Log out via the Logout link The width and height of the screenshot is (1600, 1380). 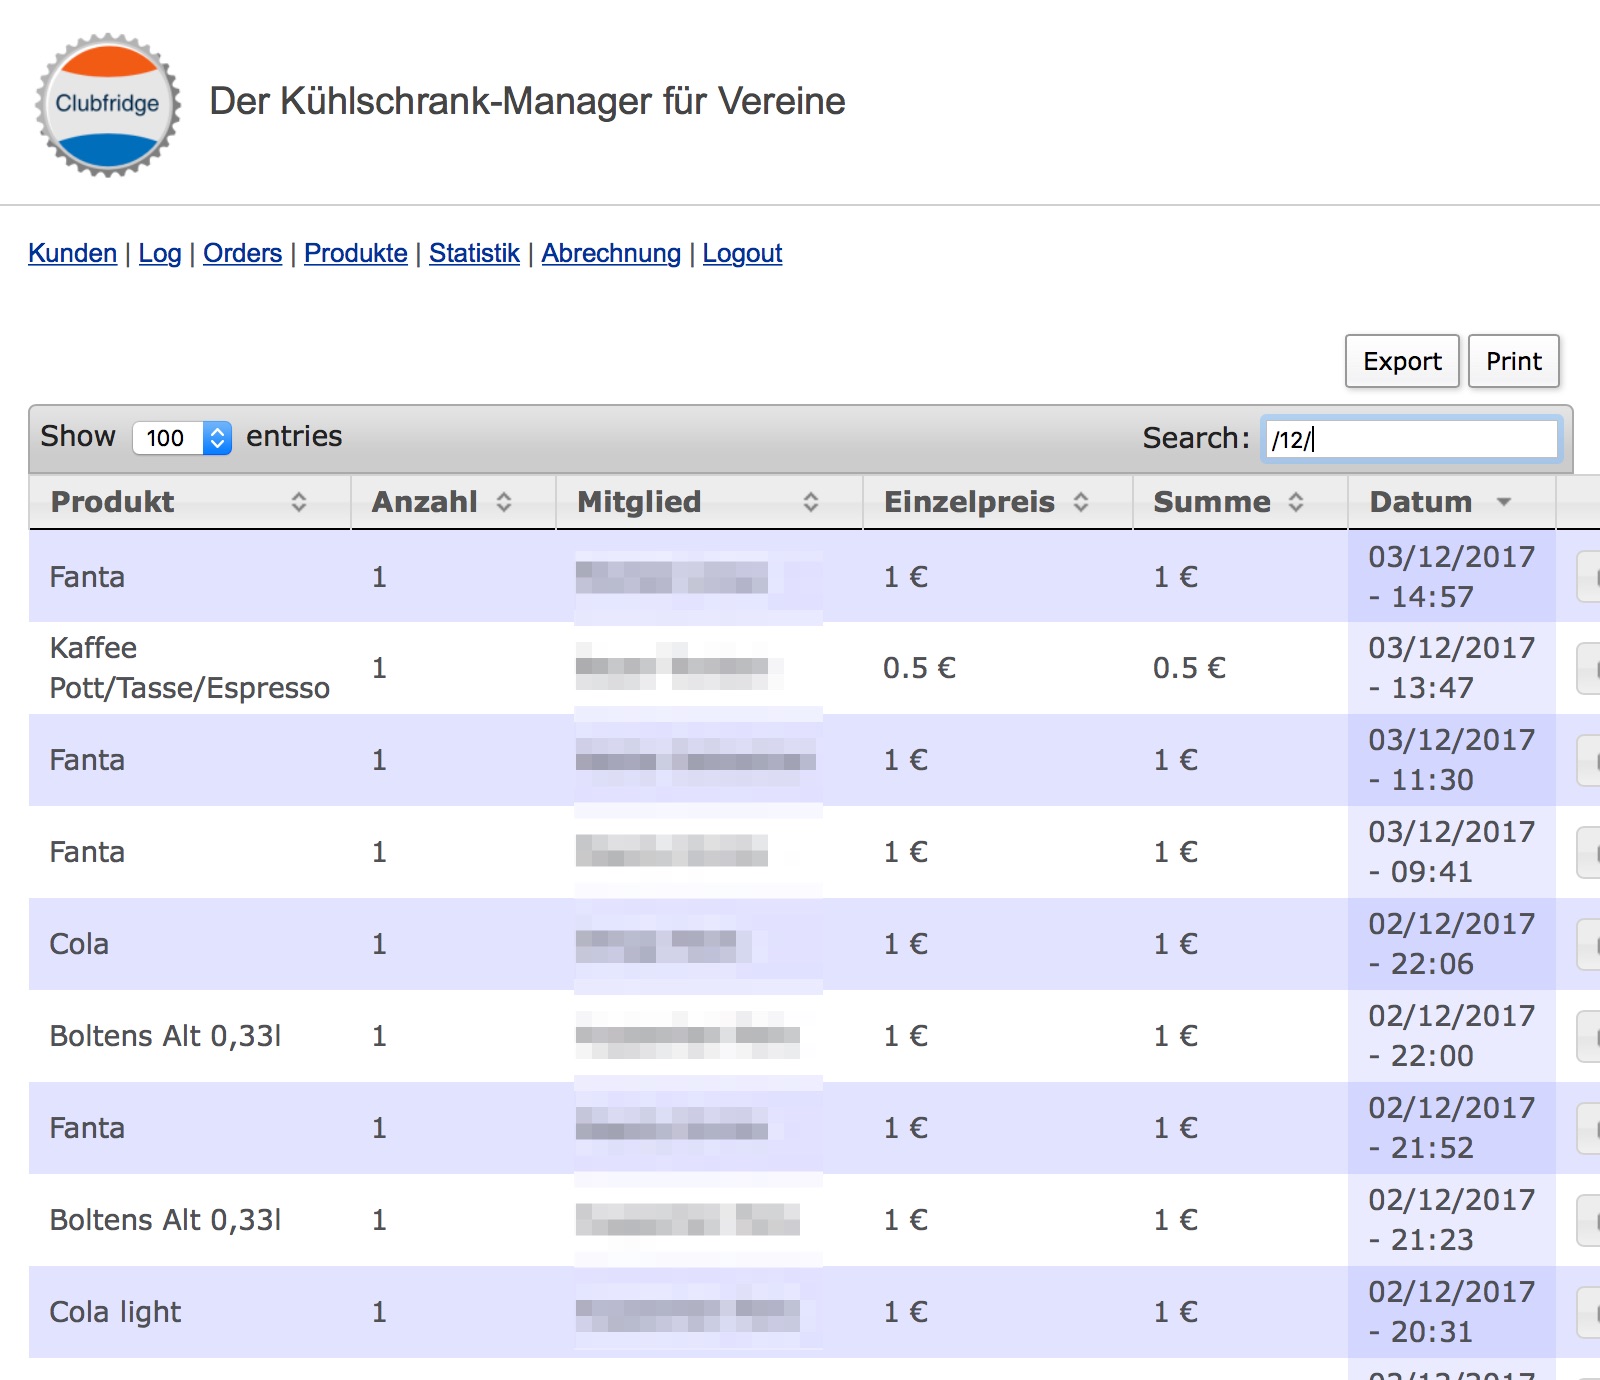pyautogui.click(x=742, y=253)
